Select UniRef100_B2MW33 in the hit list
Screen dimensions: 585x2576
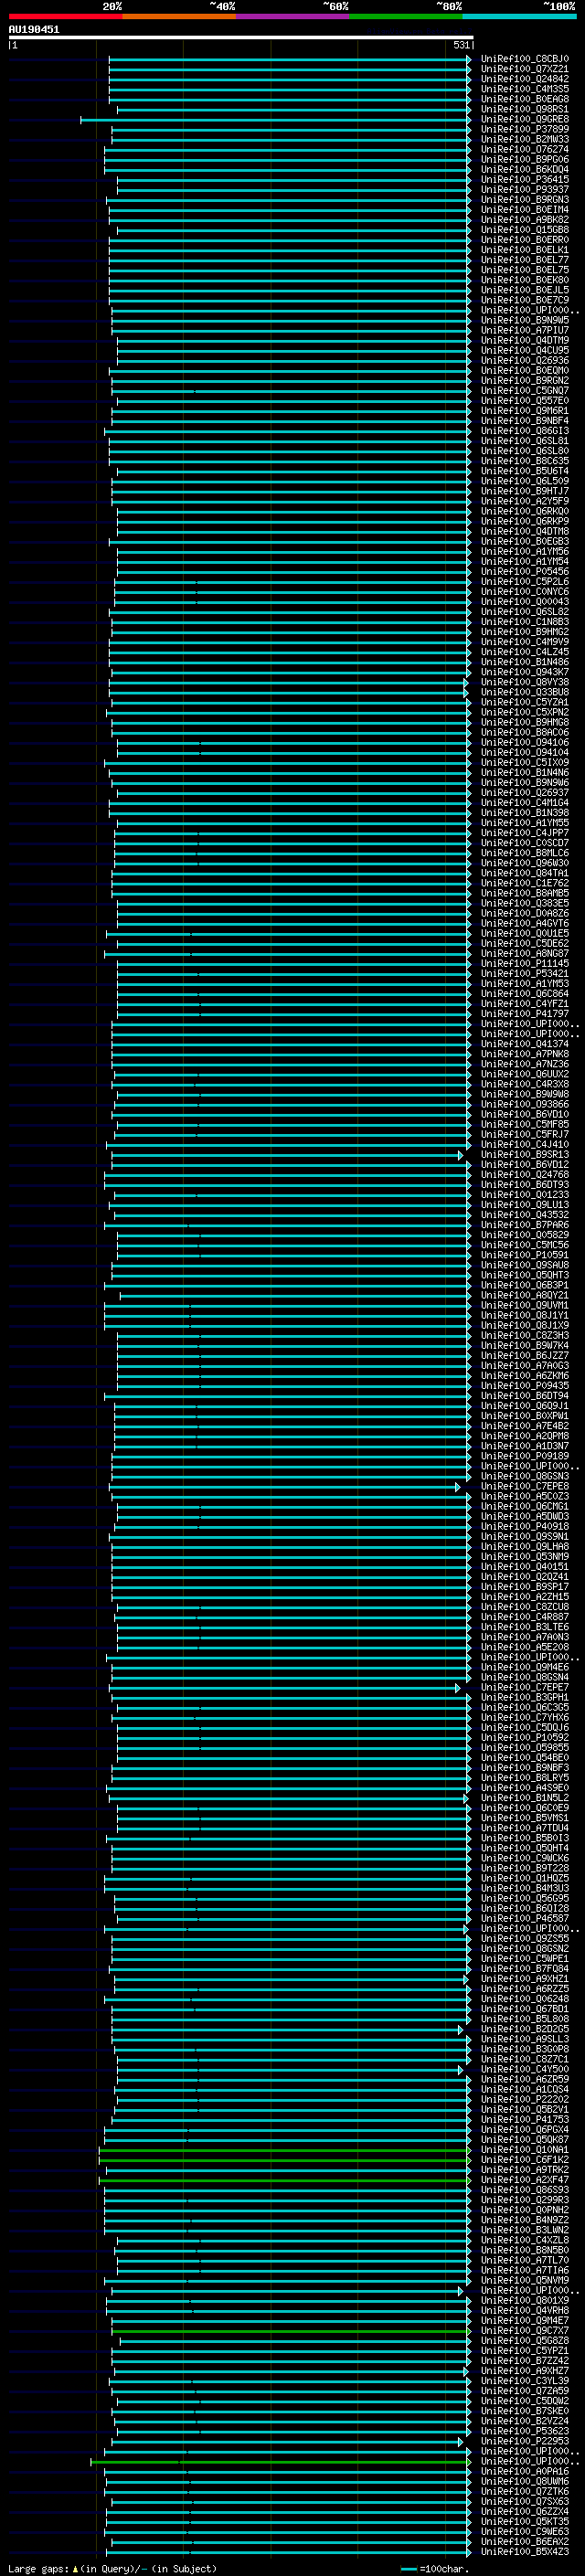click(524, 140)
